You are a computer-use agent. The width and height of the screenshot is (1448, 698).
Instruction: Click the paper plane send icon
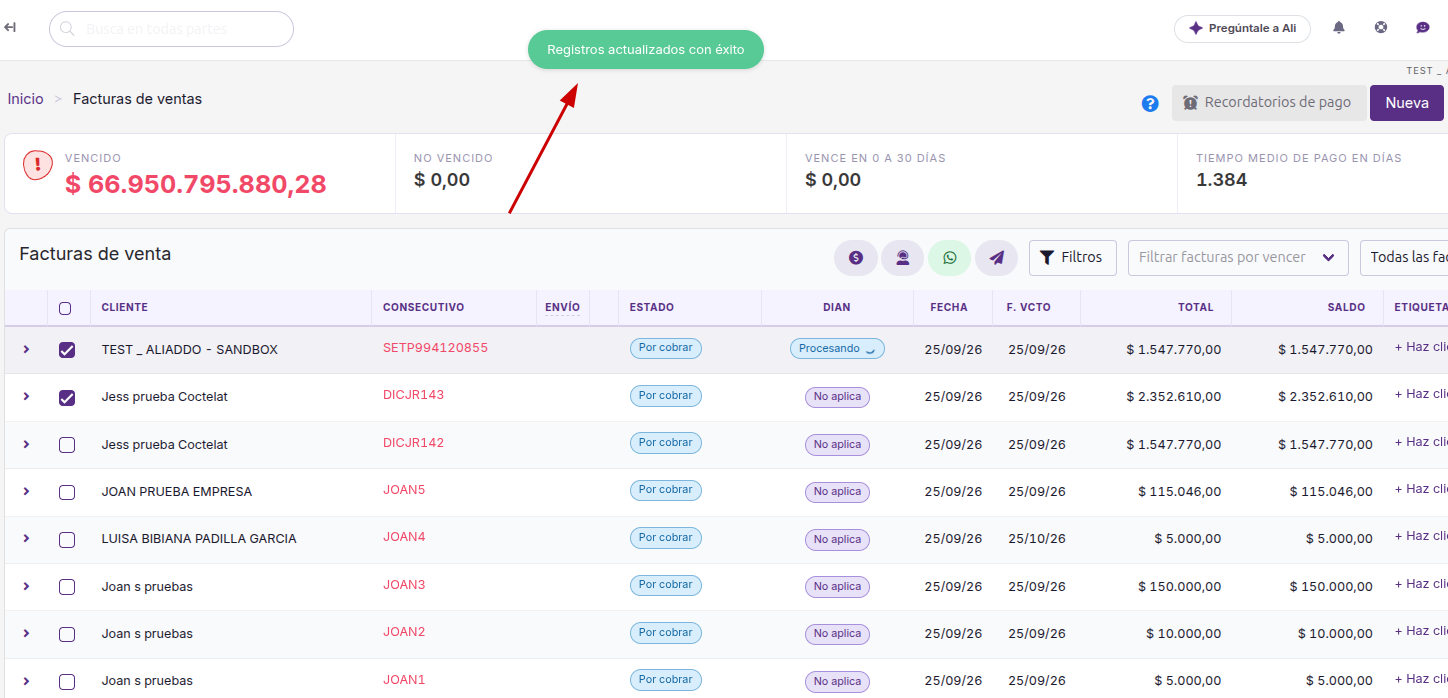click(997, 258)
